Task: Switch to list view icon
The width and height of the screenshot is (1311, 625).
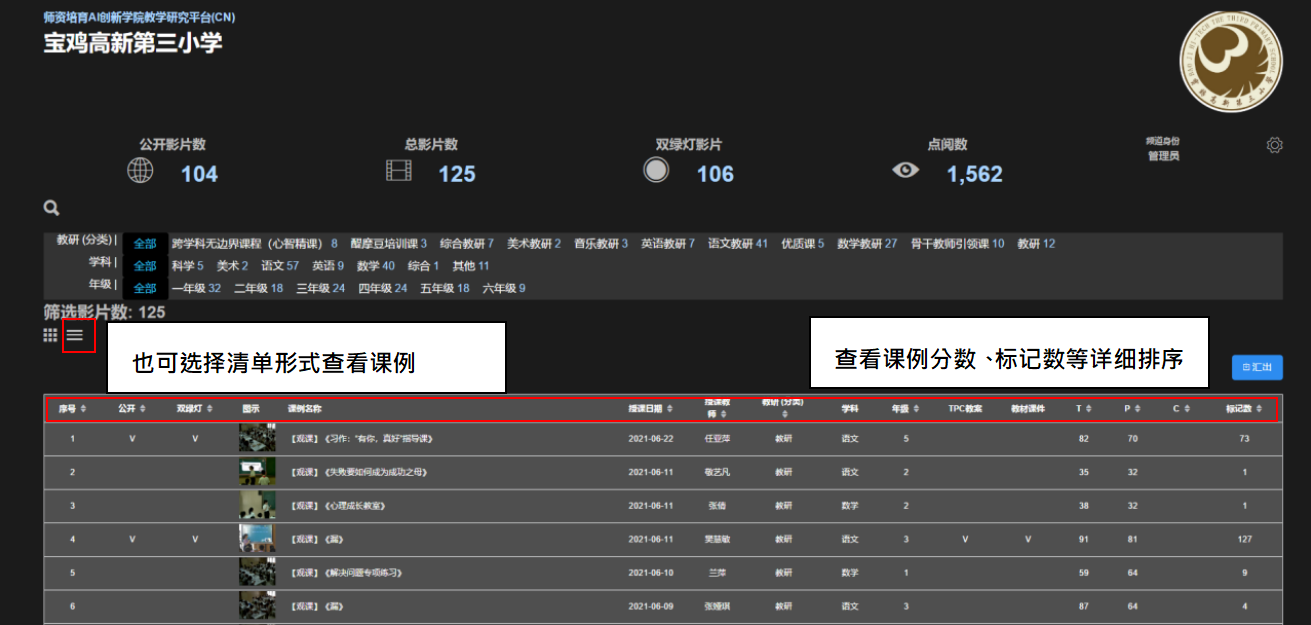Action: 75,335
